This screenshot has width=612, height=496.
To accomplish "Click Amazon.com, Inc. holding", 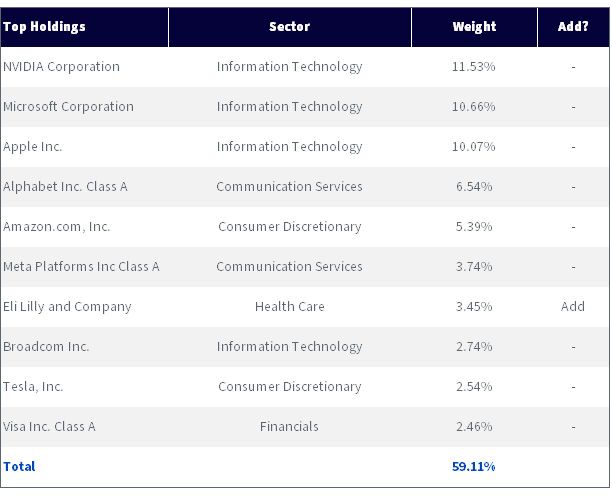I will pyautogui.click(x=57, y=227).
